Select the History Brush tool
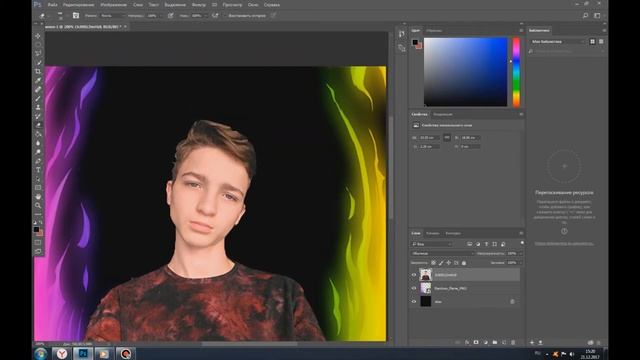Viewport: 640px width, 360px height. pos(38,116)
